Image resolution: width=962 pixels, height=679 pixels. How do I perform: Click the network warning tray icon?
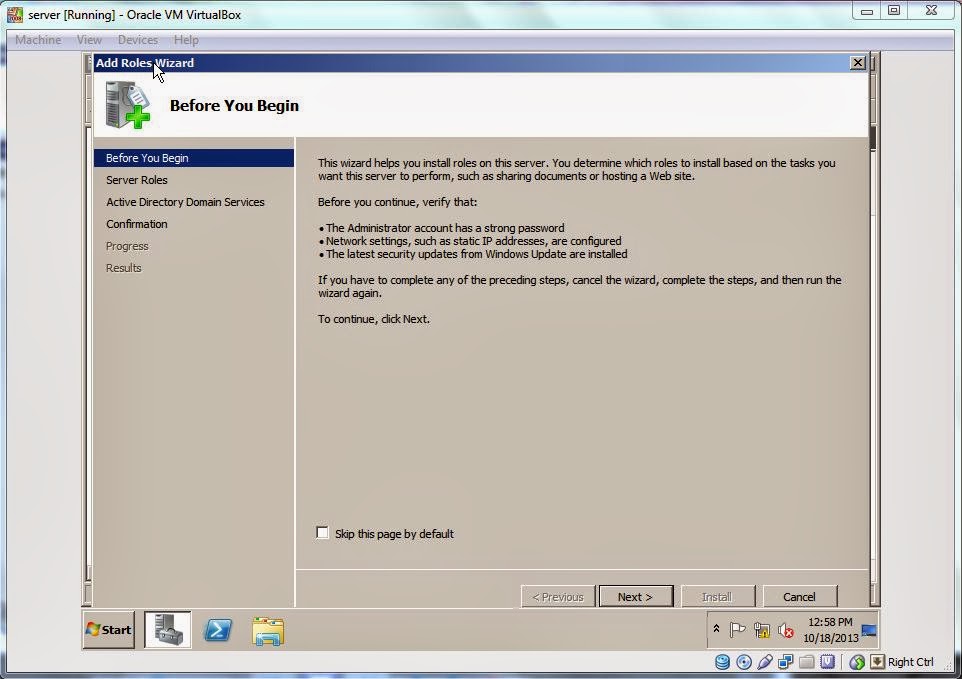coord(761,630)
